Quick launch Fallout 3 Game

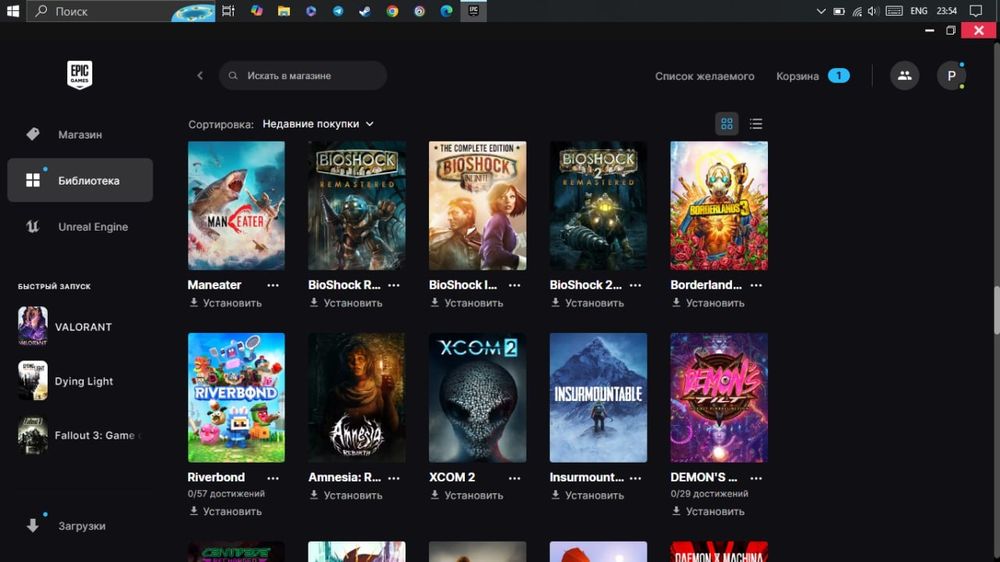click(80, 435)
